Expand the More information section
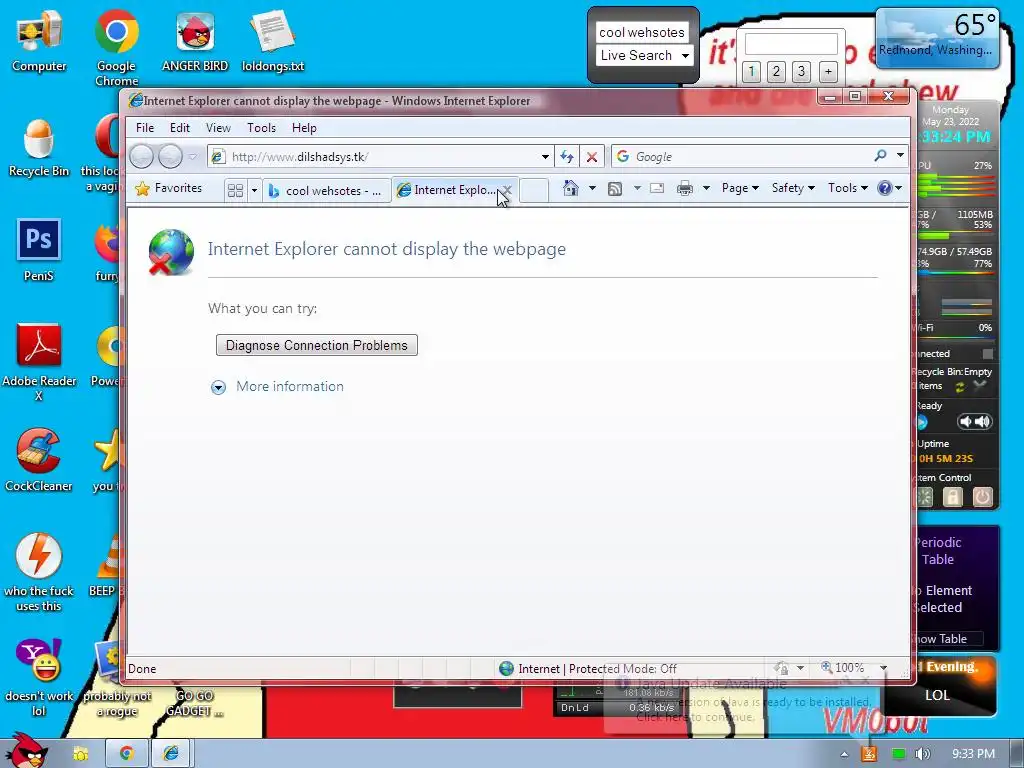Image resolution: width=1024 pixels, height=768 pixels. click(x=278, y=387)
